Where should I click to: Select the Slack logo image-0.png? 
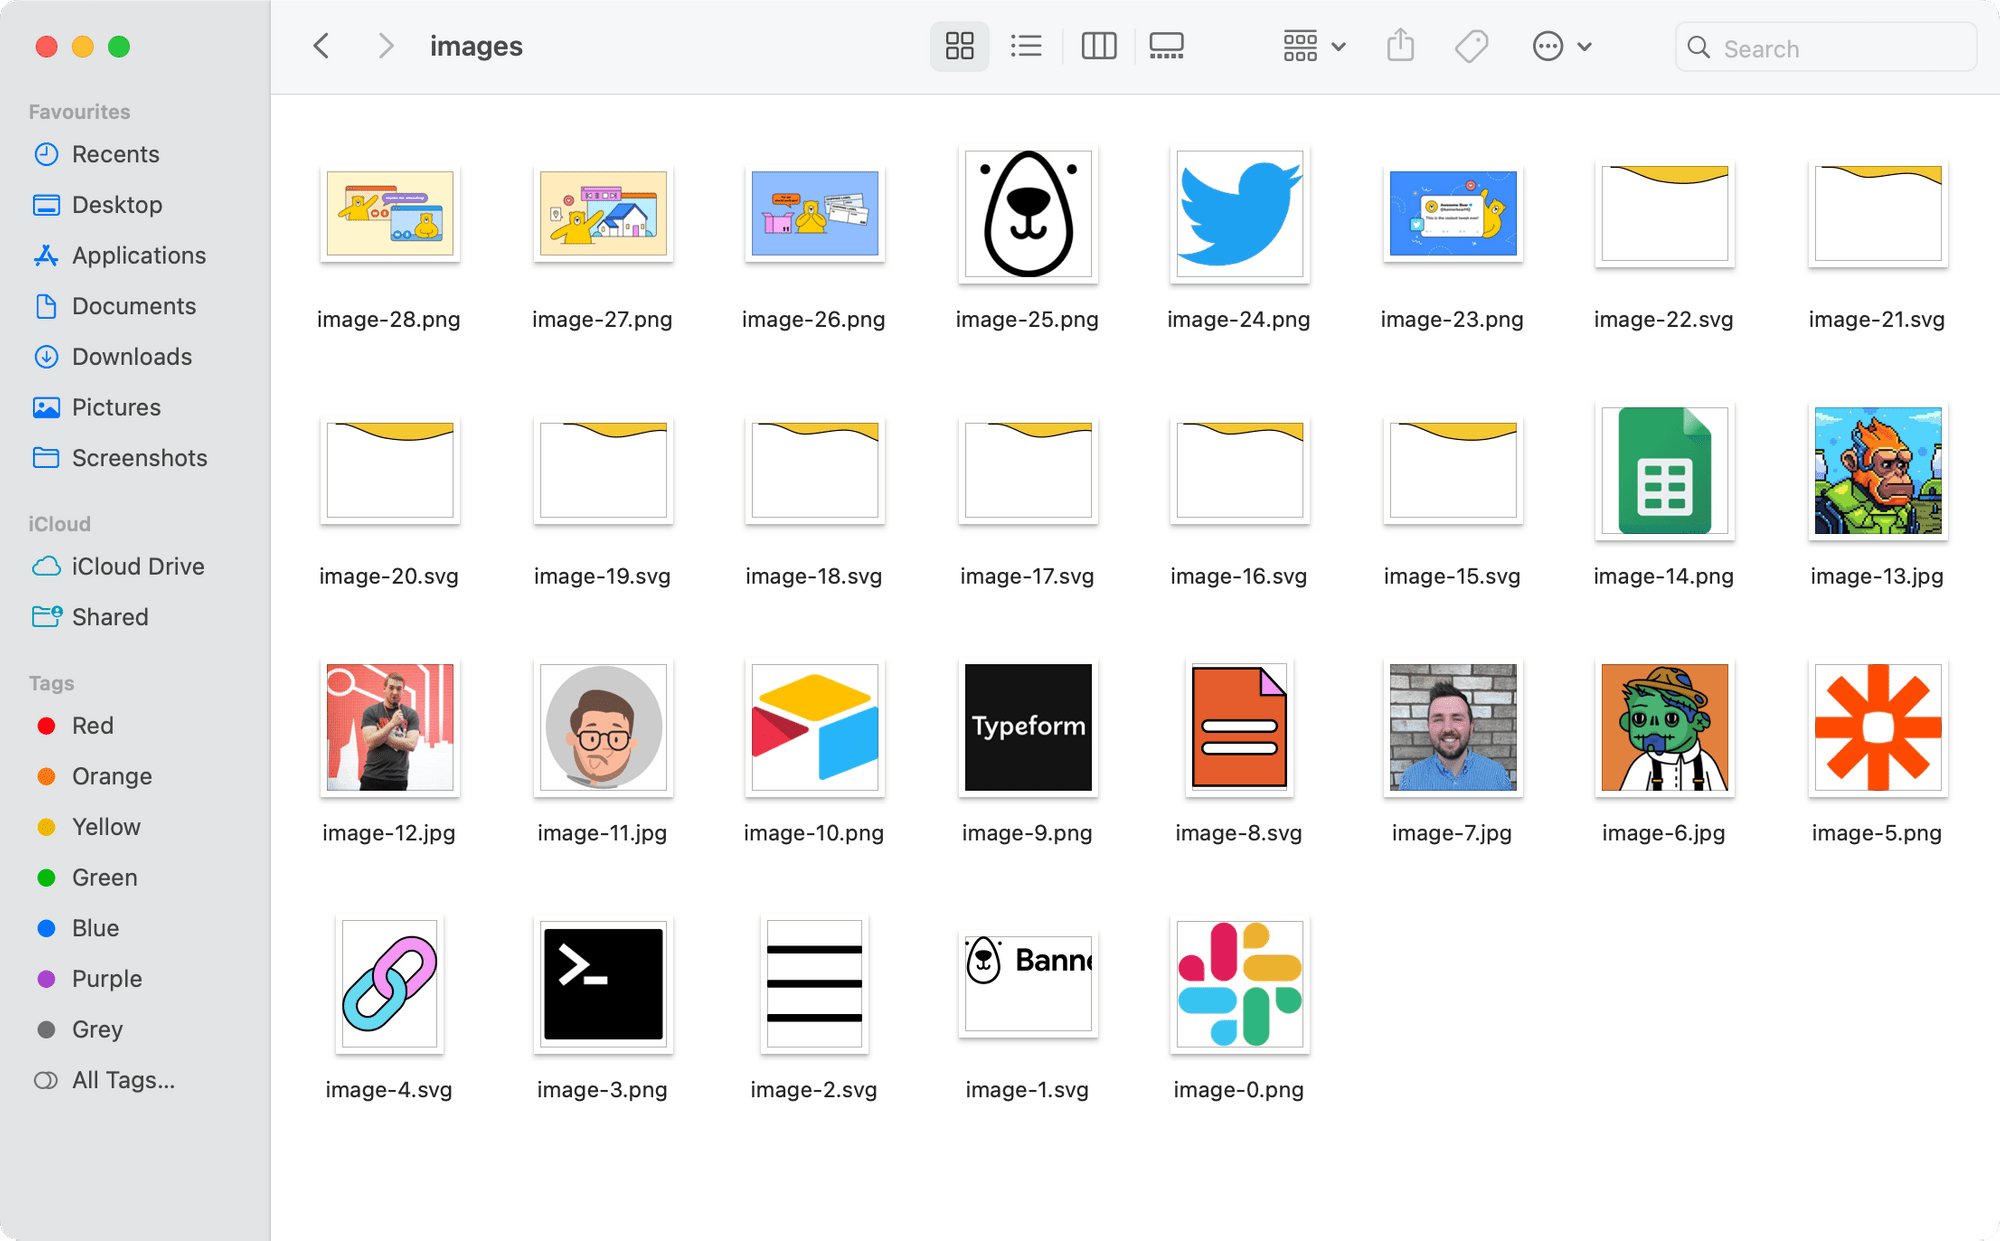click(1240, 985)
